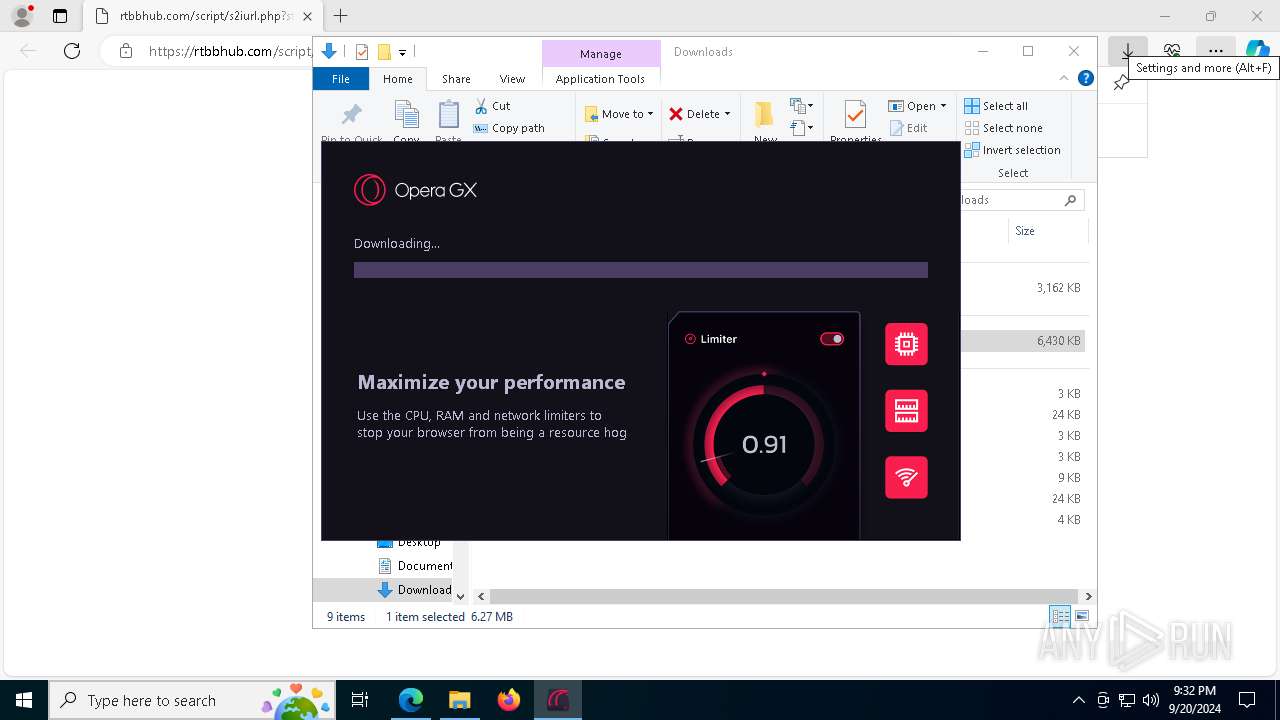Viewport: 1280px width, 720px height.
Task: Click the network limiter Wi-Fi icon
Action: [906, 478]
